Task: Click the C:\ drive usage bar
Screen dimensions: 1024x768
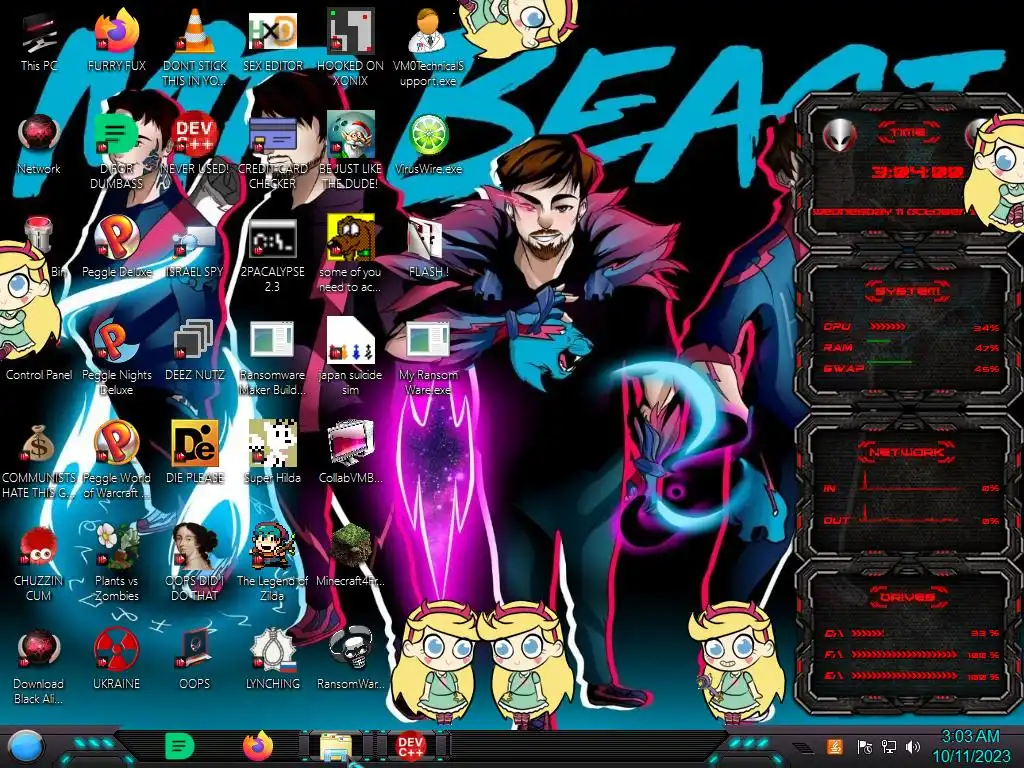Action: click(869, 633)
